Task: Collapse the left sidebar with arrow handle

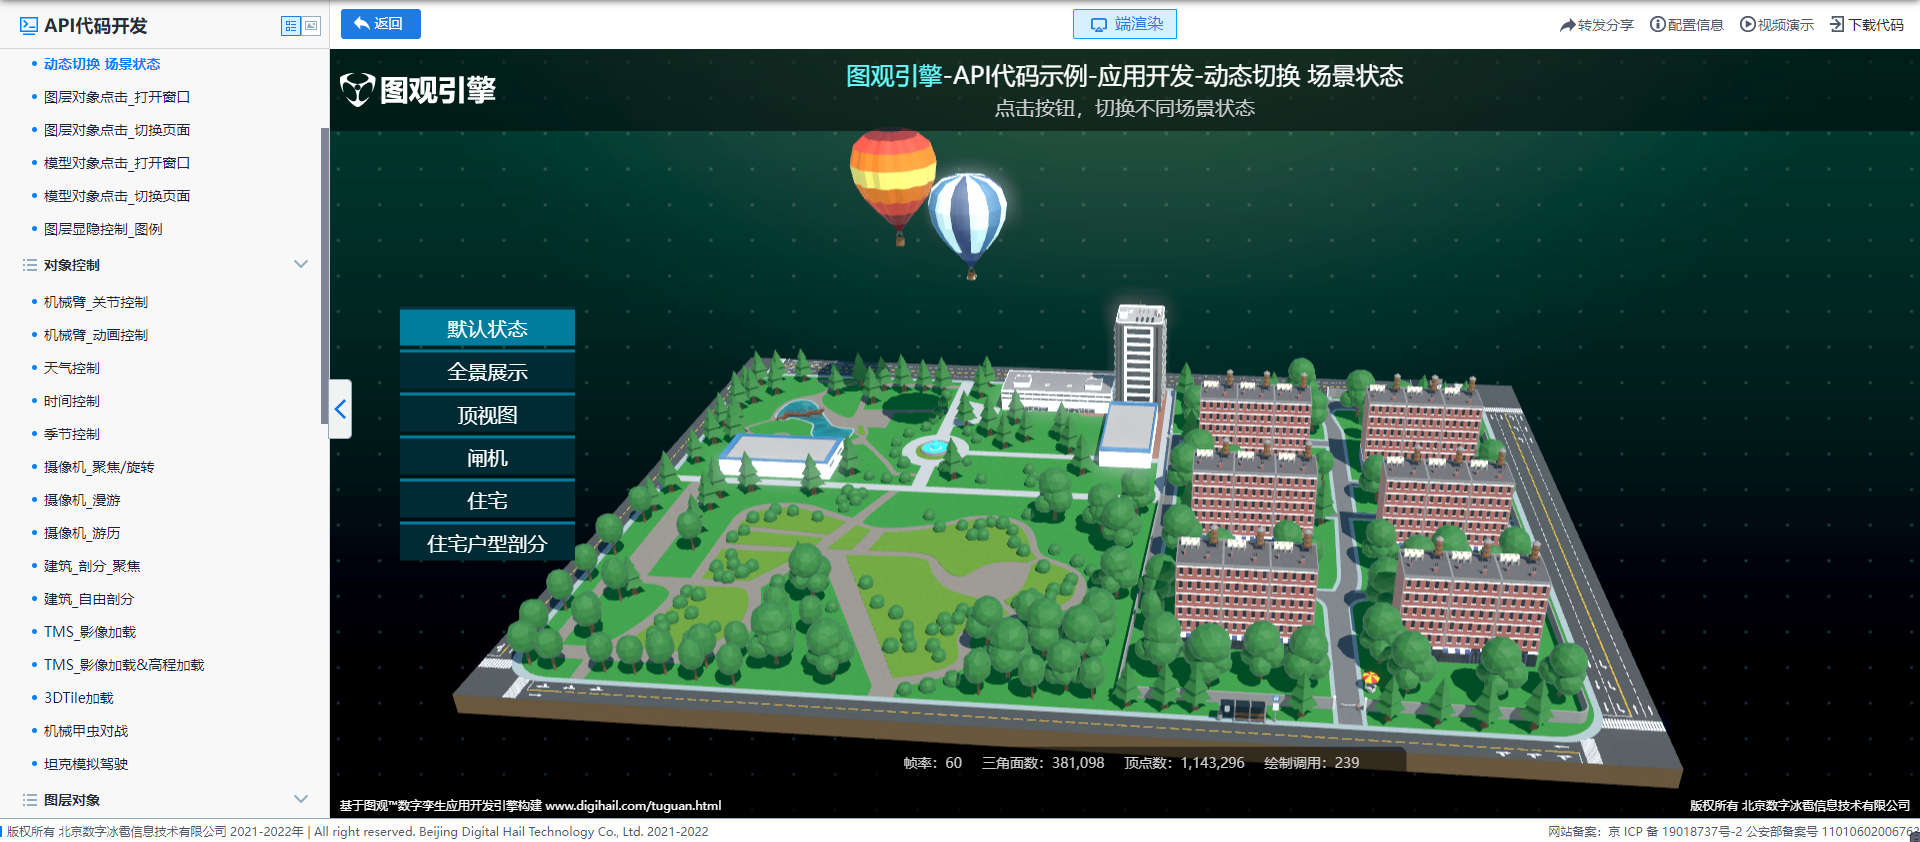Action: (340, 409)
